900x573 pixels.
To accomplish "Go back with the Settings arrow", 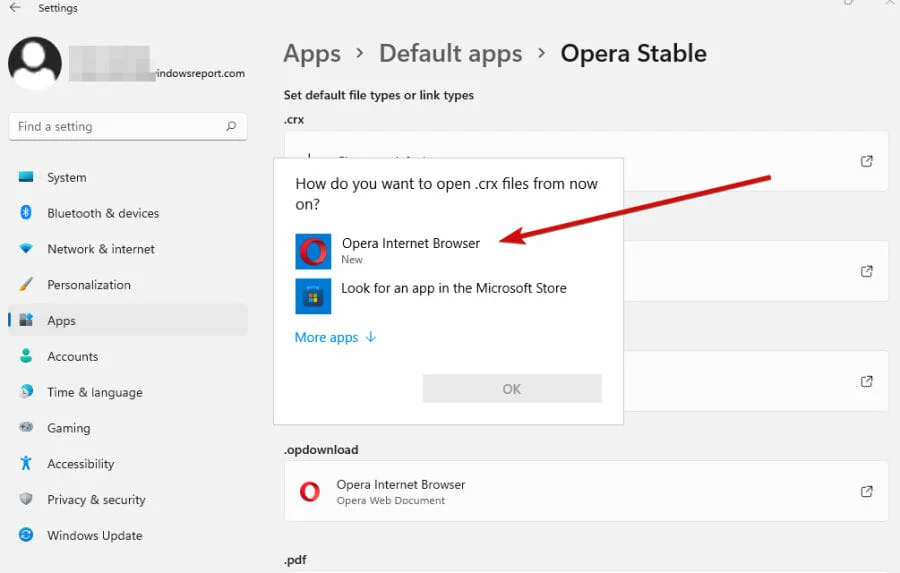I will coord(15,7).
